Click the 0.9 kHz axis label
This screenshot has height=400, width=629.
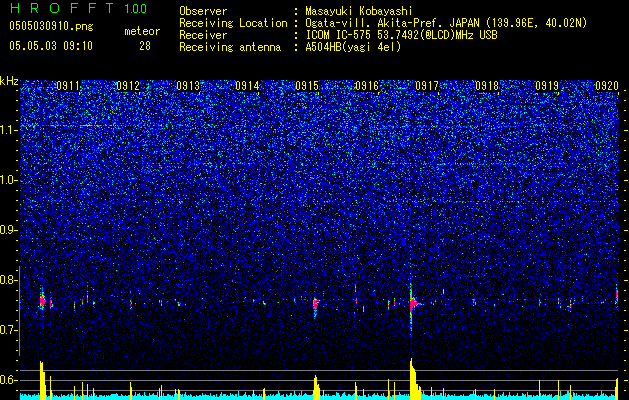click(9, 230)
